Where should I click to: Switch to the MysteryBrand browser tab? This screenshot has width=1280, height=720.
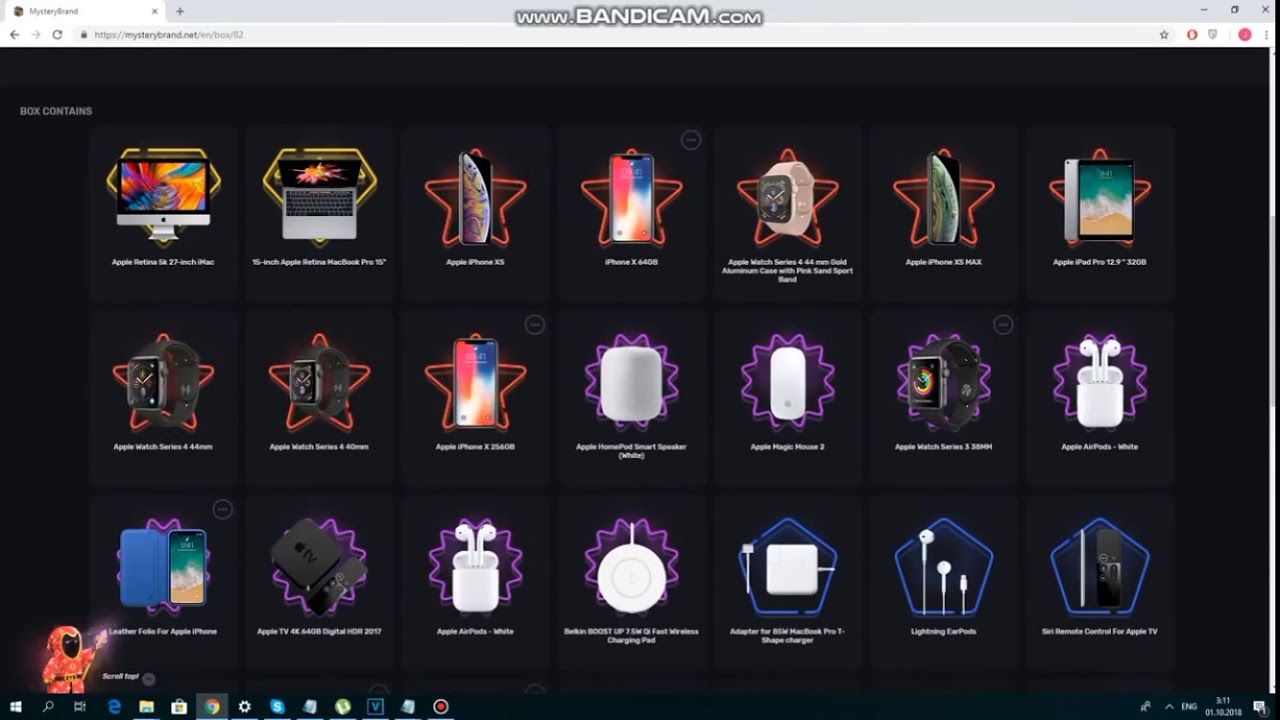(x=85, y=11)
